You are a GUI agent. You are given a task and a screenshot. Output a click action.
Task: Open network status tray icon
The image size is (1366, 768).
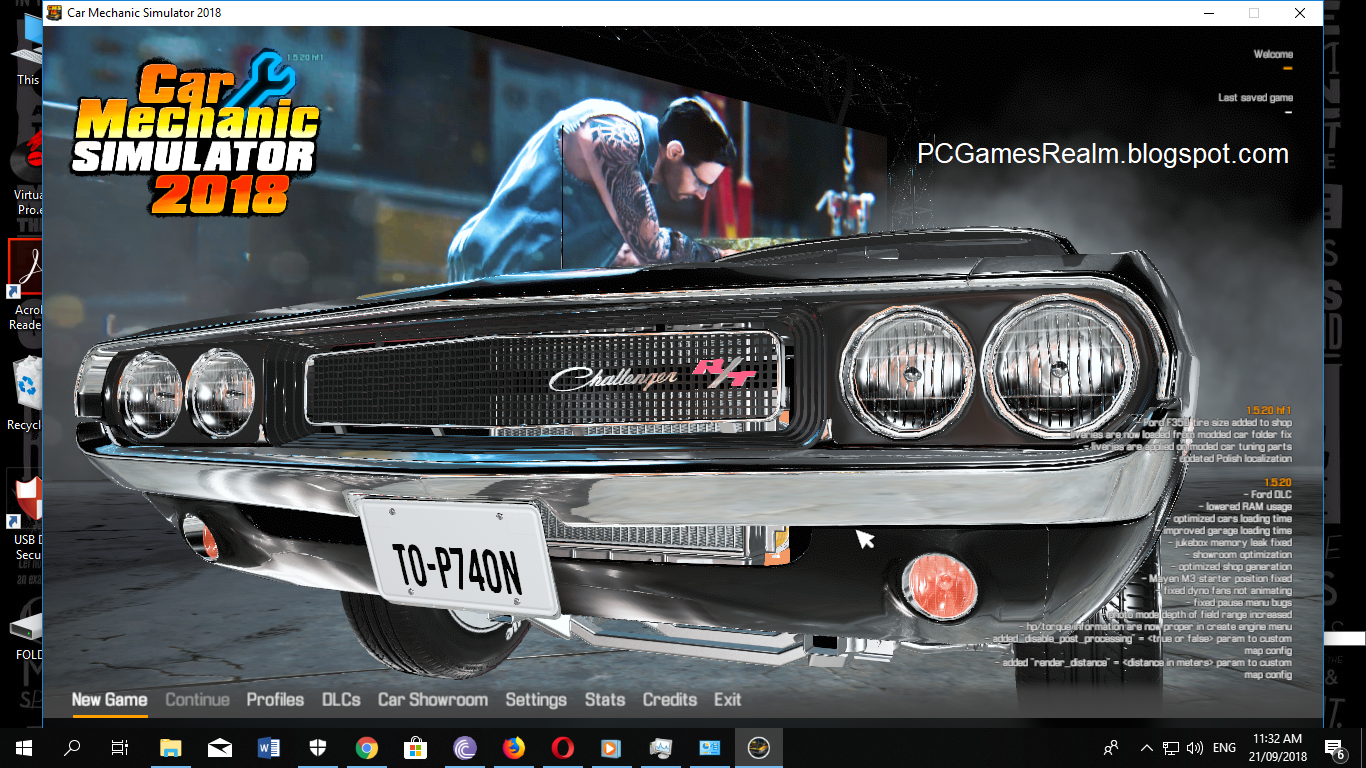click(1170, 748)
